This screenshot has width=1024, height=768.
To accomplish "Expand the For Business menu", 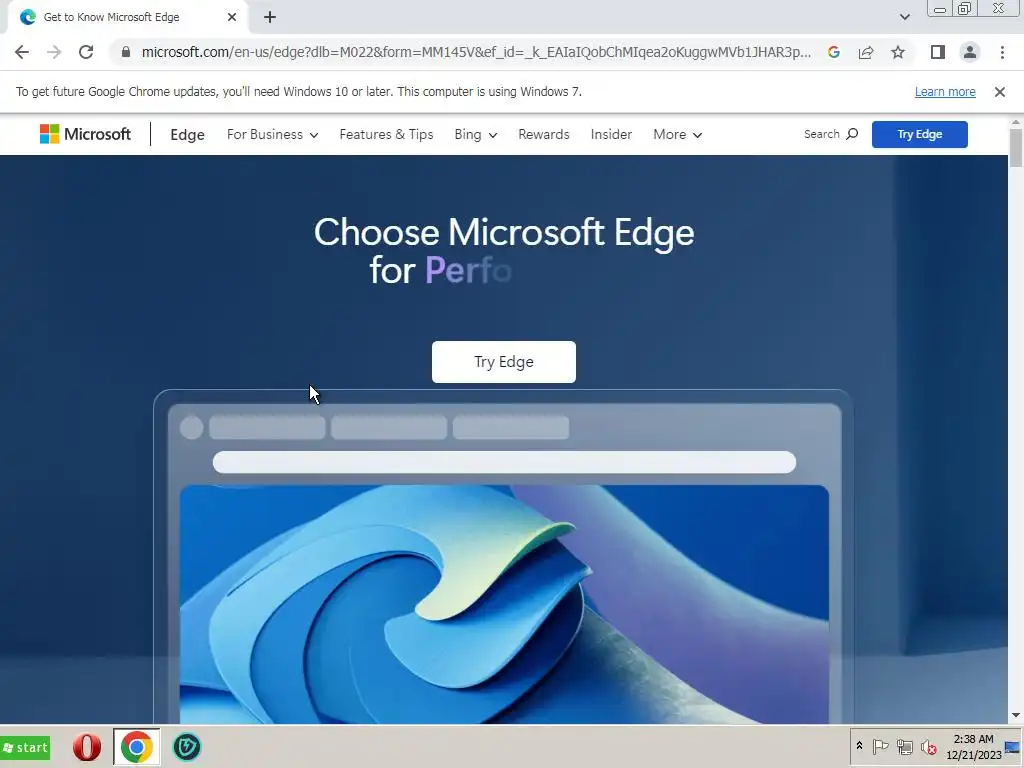I will (x=272, y=135).
